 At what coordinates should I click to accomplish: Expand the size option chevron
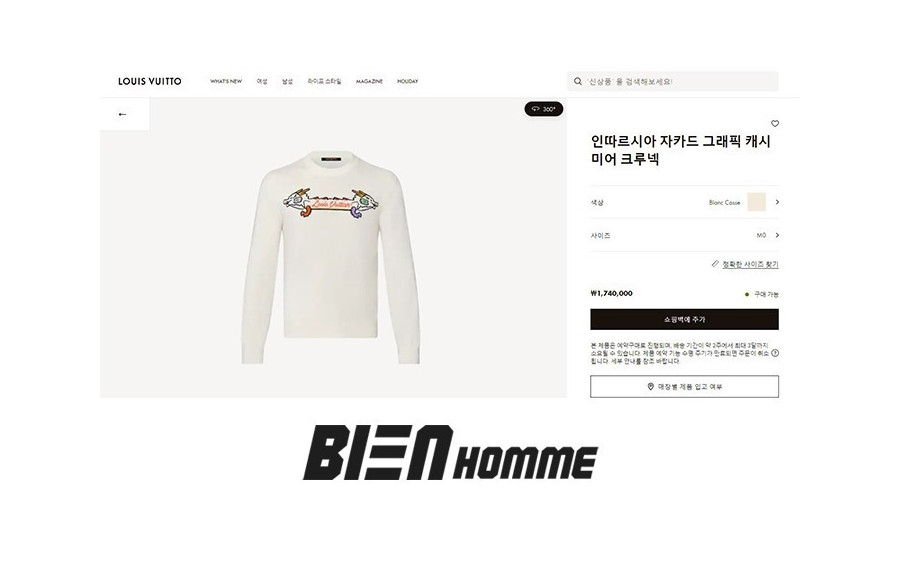pyautogui.click(x=777, y=235)
